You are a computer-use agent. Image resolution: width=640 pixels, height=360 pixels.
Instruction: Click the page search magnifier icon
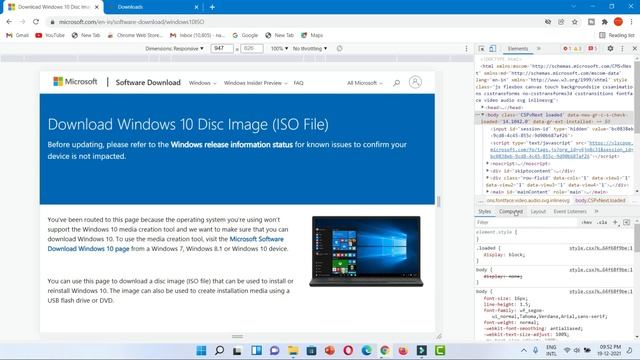(x=396, y=83)
